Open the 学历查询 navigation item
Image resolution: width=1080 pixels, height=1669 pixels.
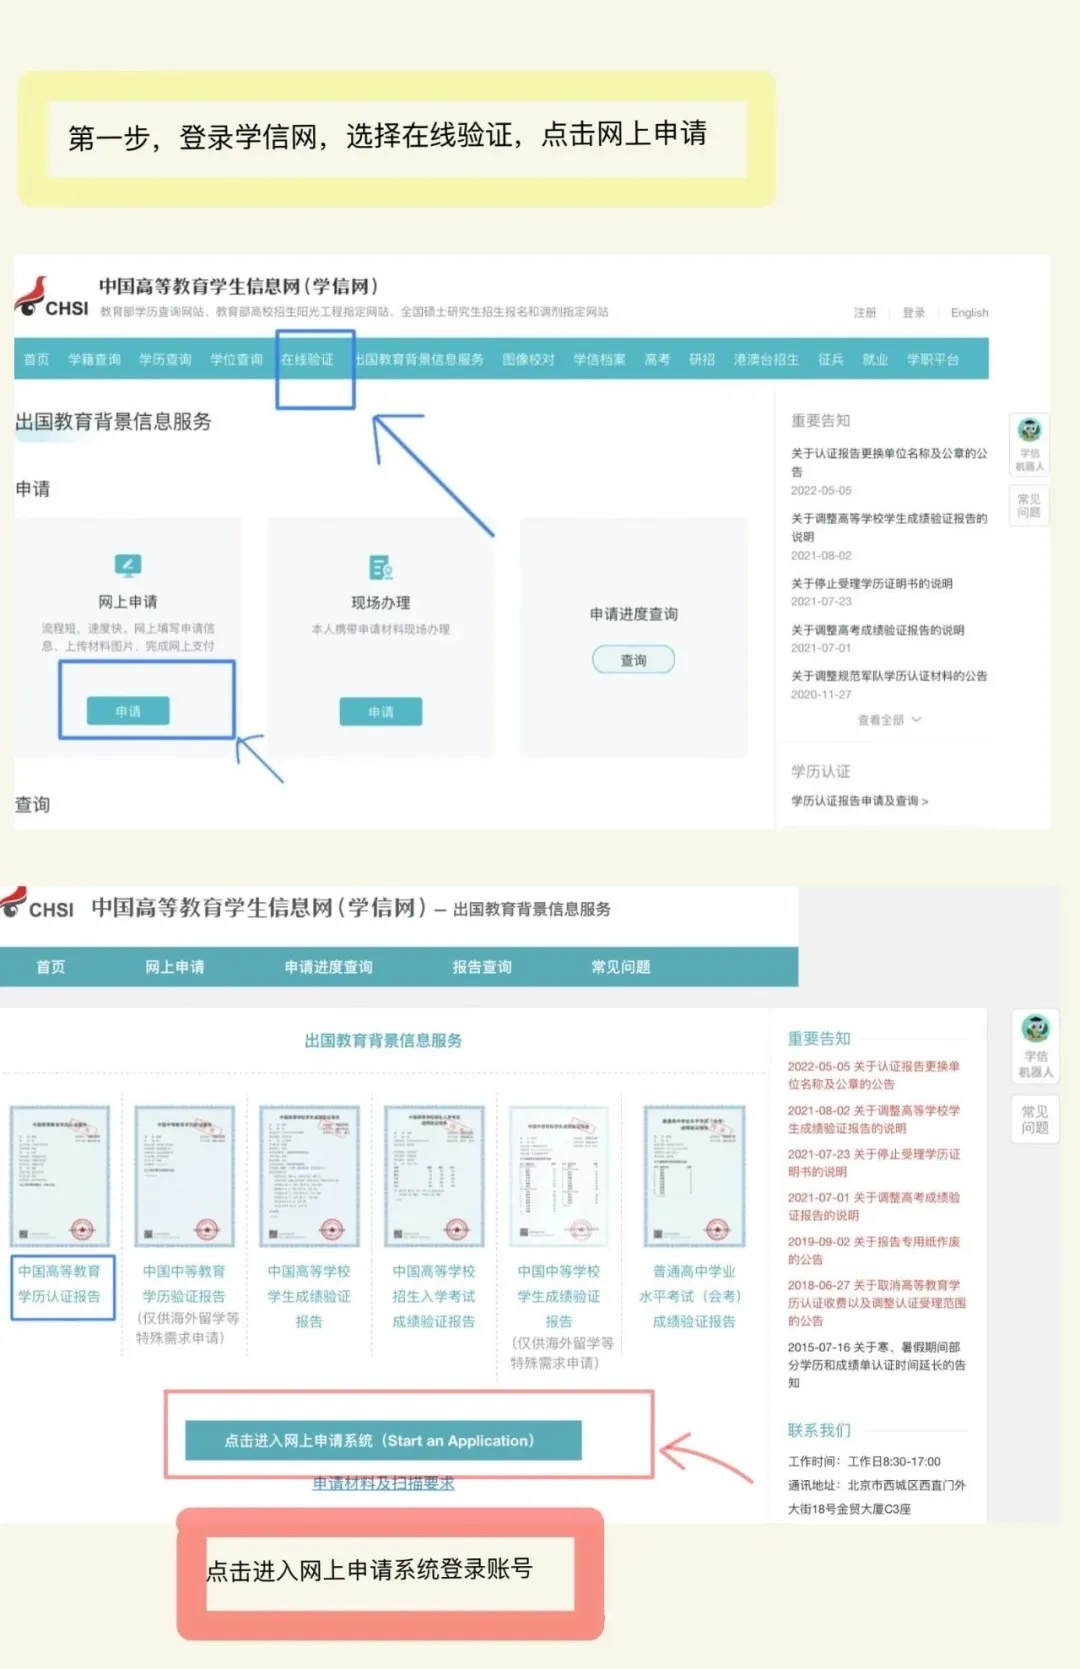click(x=165, y=359)
